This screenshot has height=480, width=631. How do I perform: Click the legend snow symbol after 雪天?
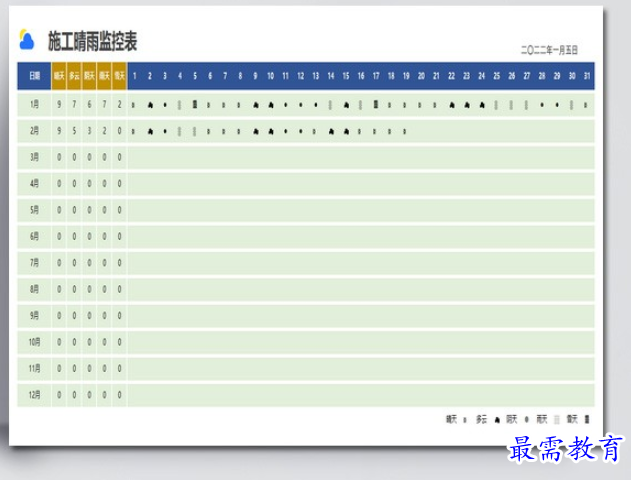587,419
